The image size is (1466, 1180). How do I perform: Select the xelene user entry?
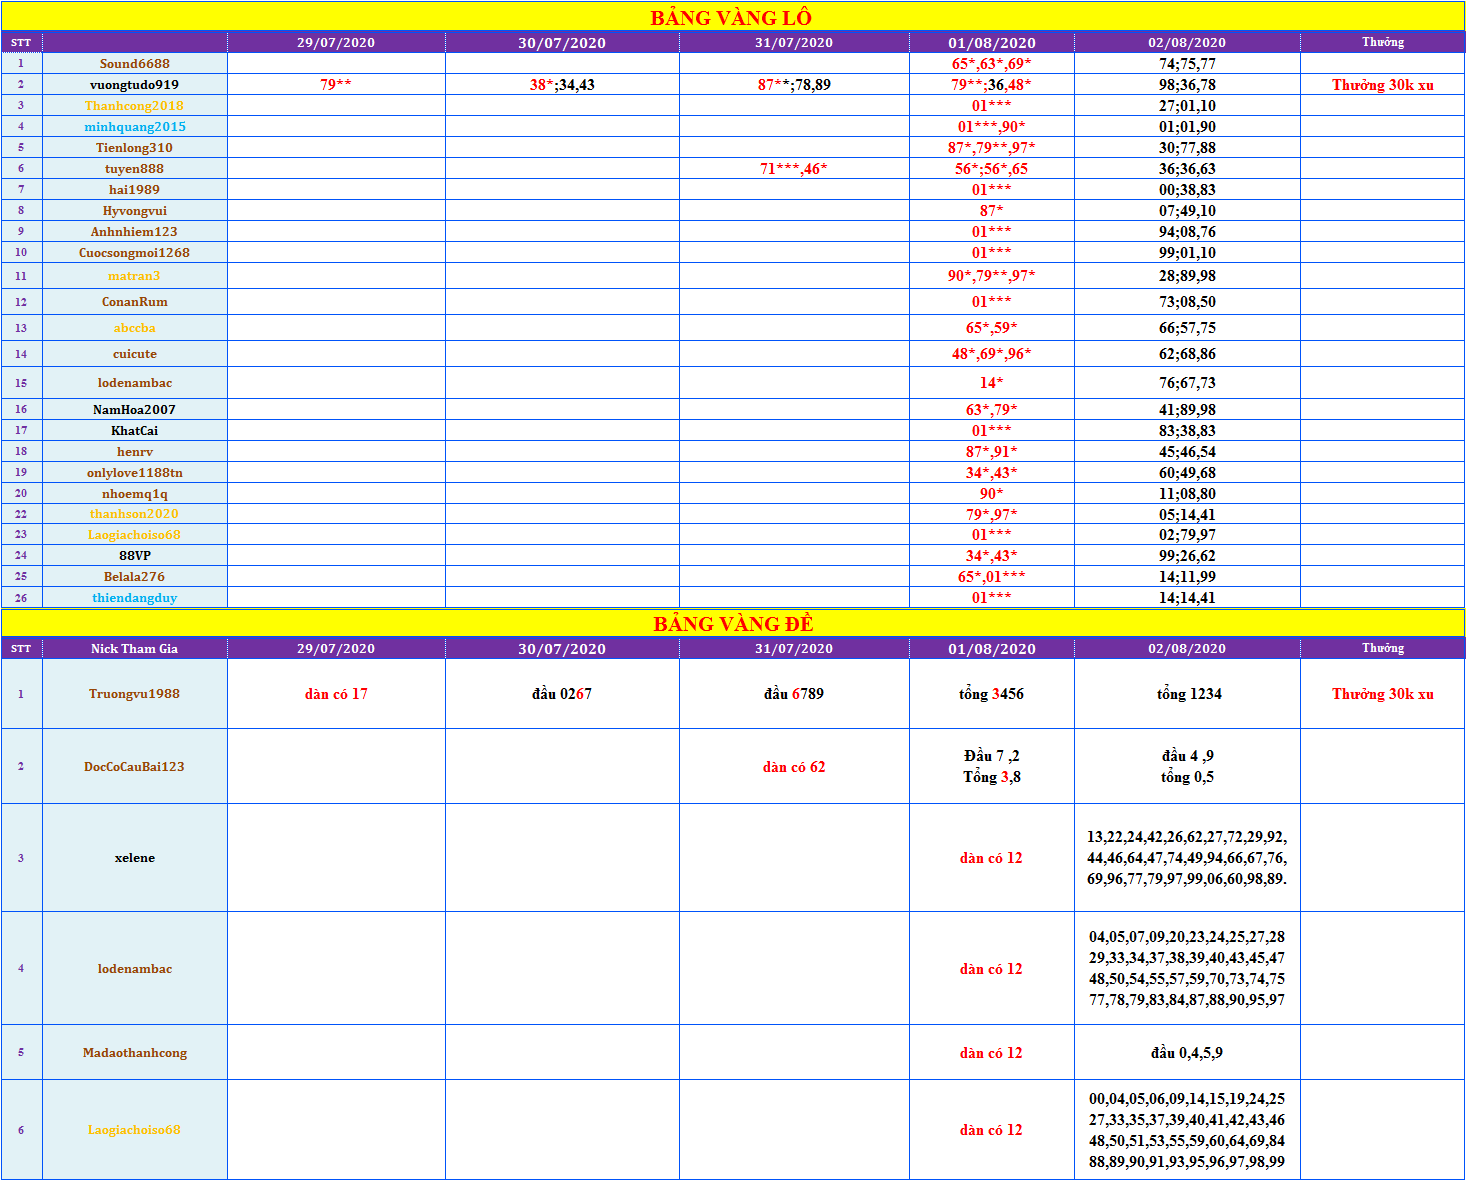coord(134,858)
